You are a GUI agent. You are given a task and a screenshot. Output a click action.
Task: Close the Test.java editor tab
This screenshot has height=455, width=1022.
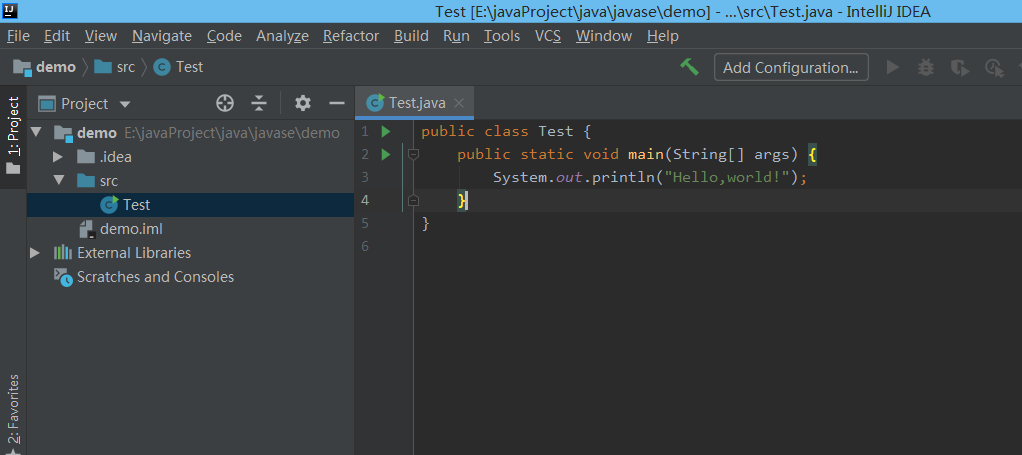(x=459, y=103)
